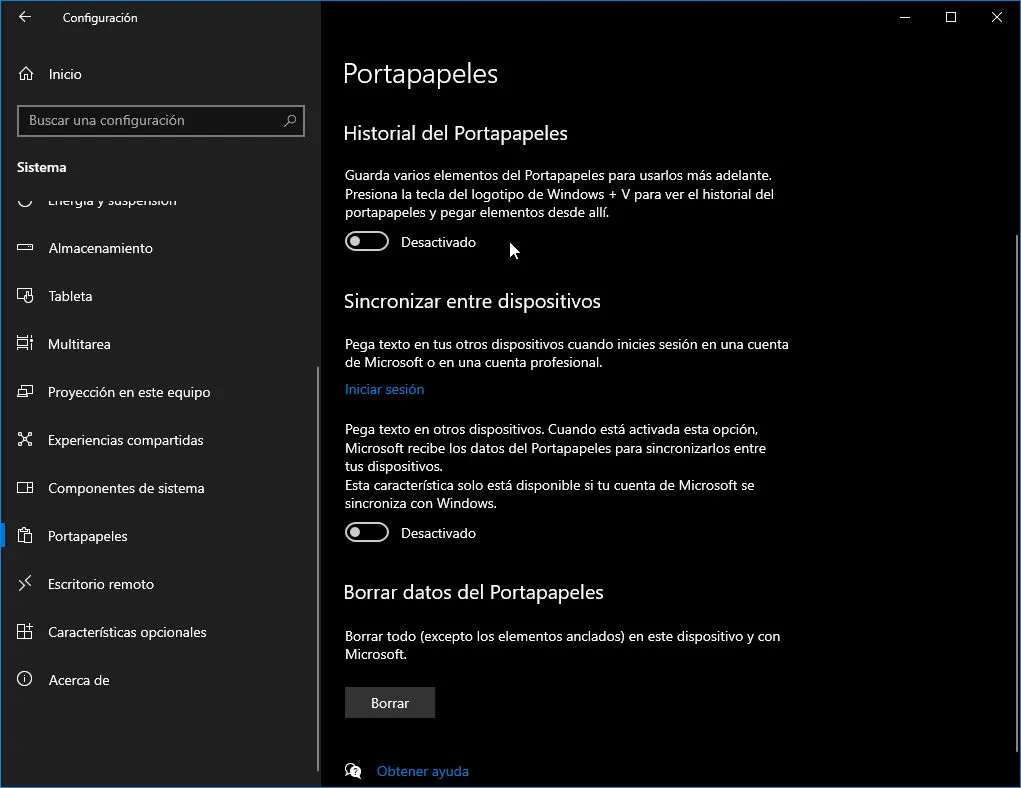The height and width of the screenshot is (788, 1021).
Task: Select Características opcionales icon
Action: 25,632
